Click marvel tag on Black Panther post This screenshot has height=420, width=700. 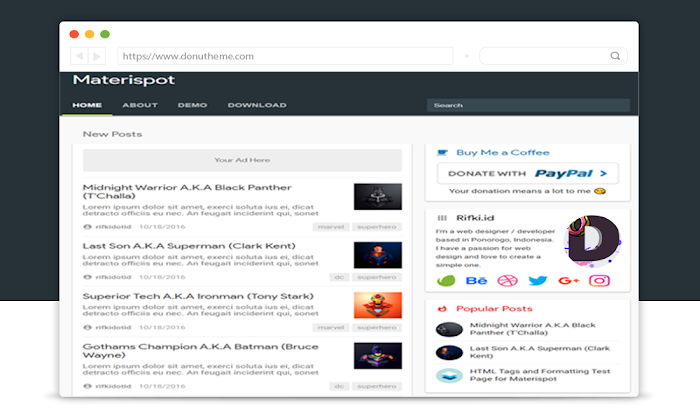click(331, 227)
